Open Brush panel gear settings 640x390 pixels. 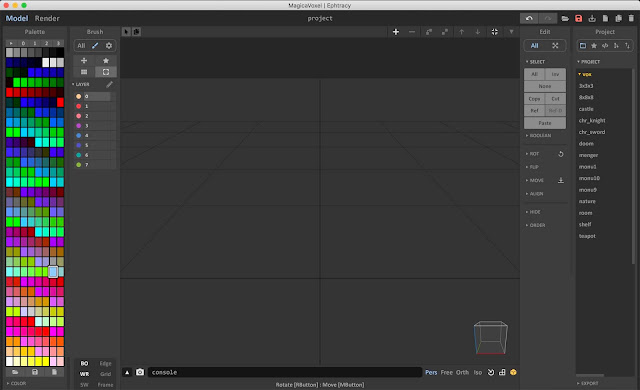pos(109,46)
